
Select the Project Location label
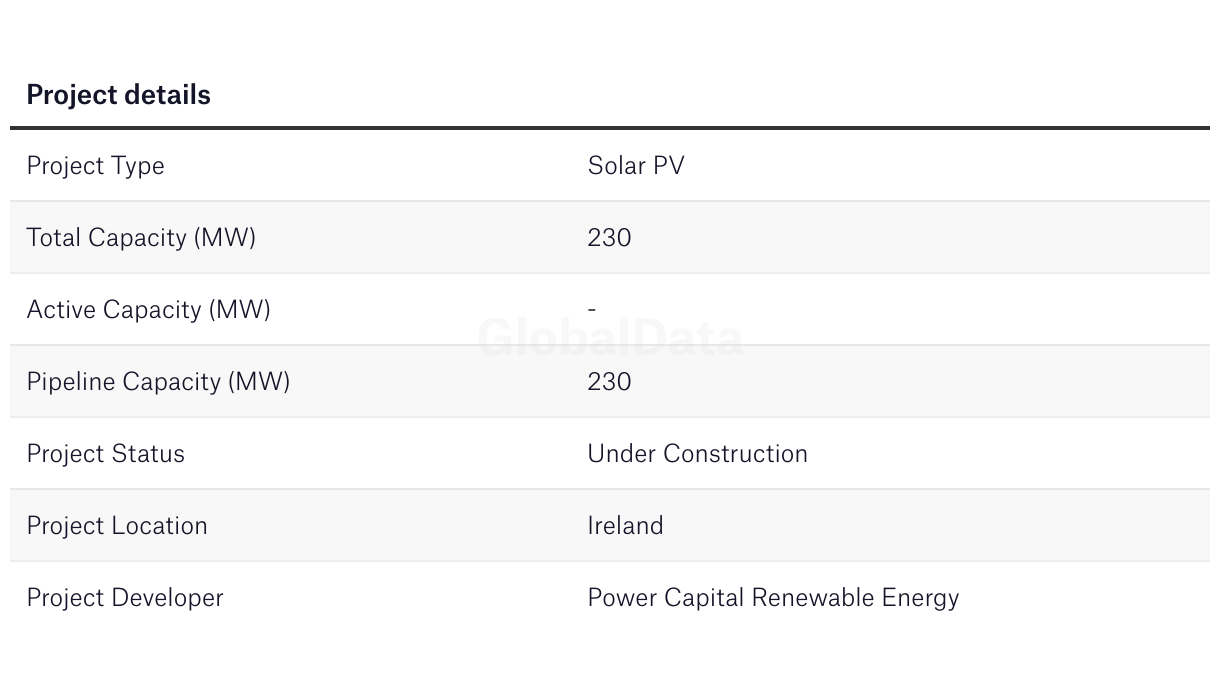coord(117,526)
